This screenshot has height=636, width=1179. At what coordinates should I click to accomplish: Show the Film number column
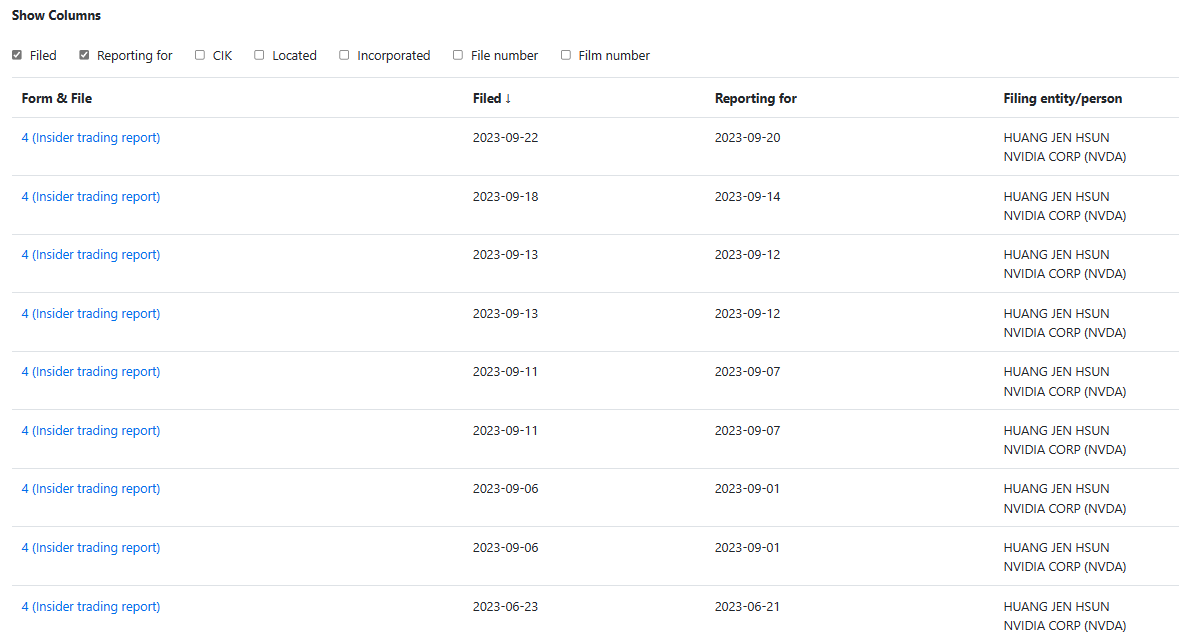pyautogui.click(x=566, y=55)
